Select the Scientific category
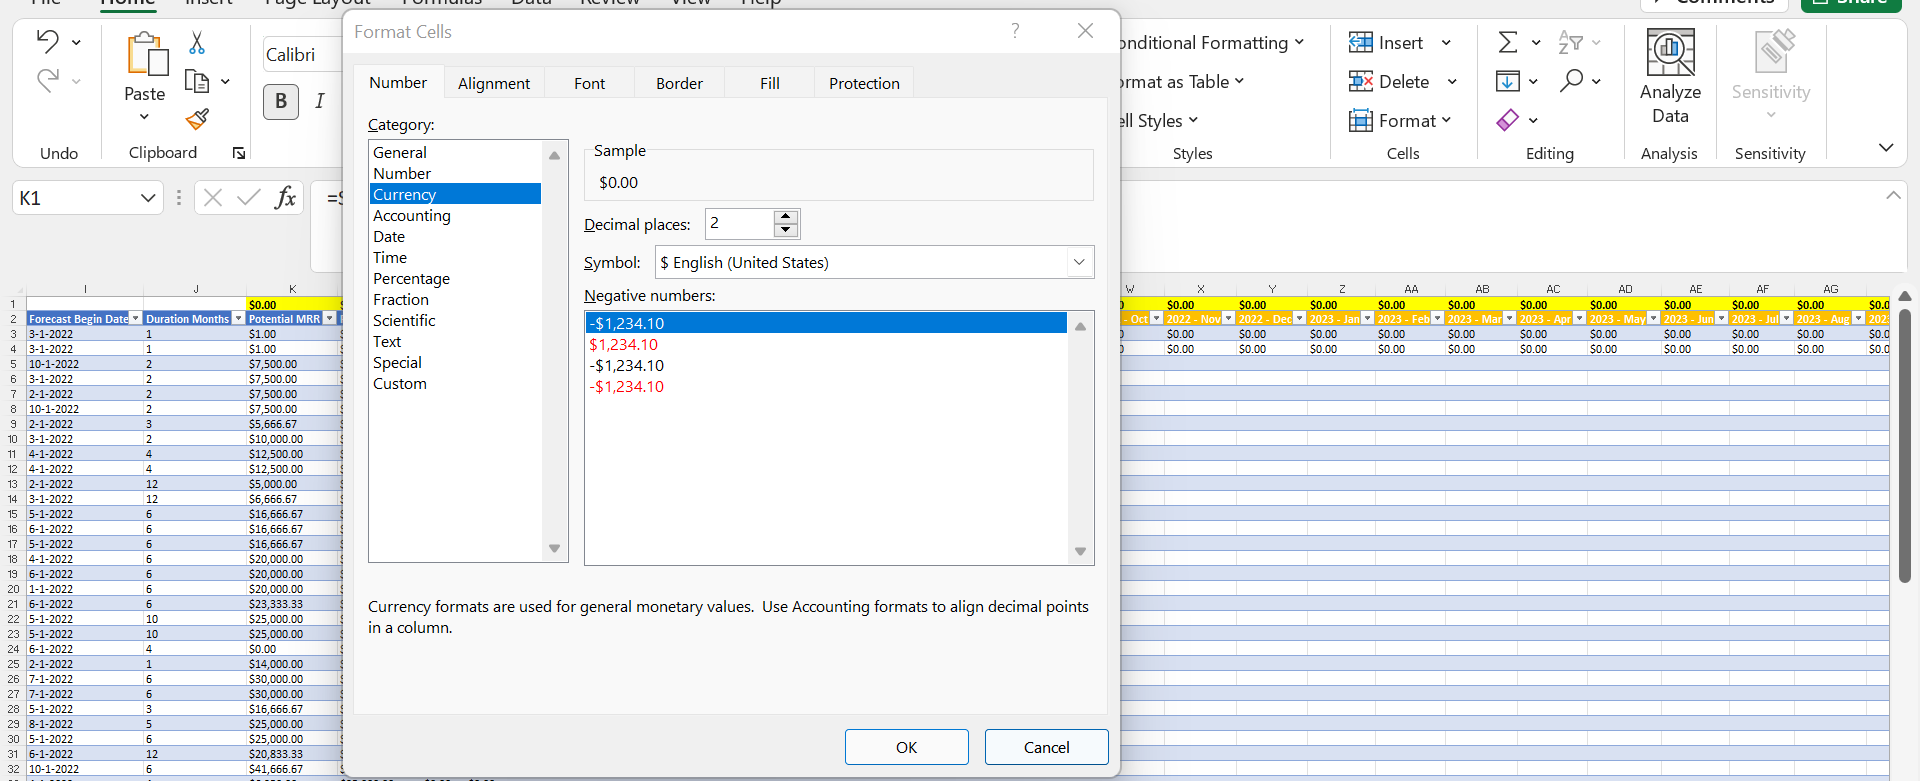1920x781 pixels. coord(455,320)
